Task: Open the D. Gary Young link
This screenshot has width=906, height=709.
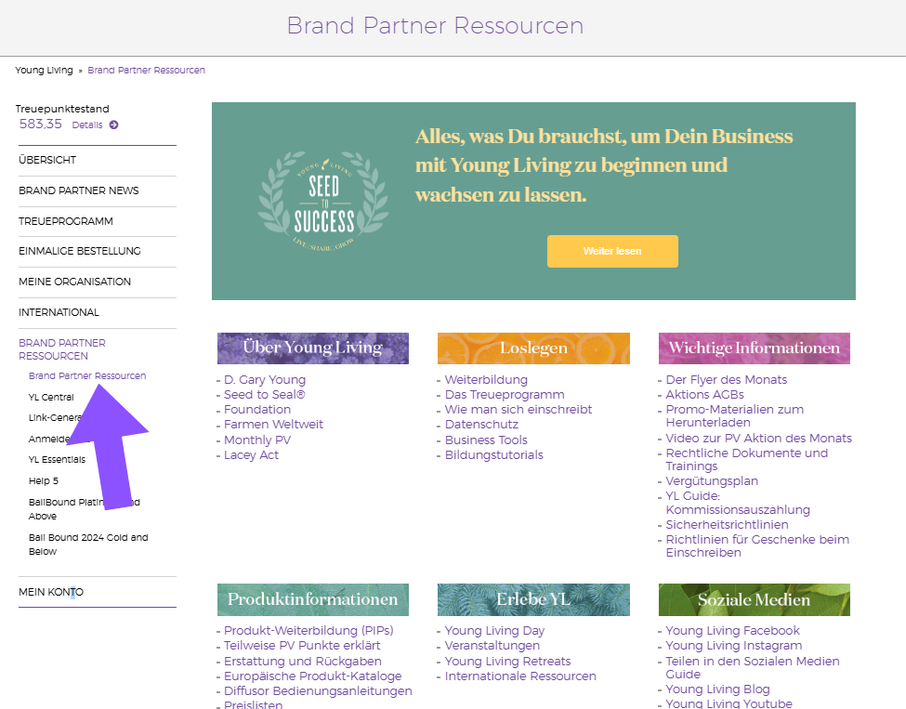Action: pyautogui.click(x=265, y=380)
